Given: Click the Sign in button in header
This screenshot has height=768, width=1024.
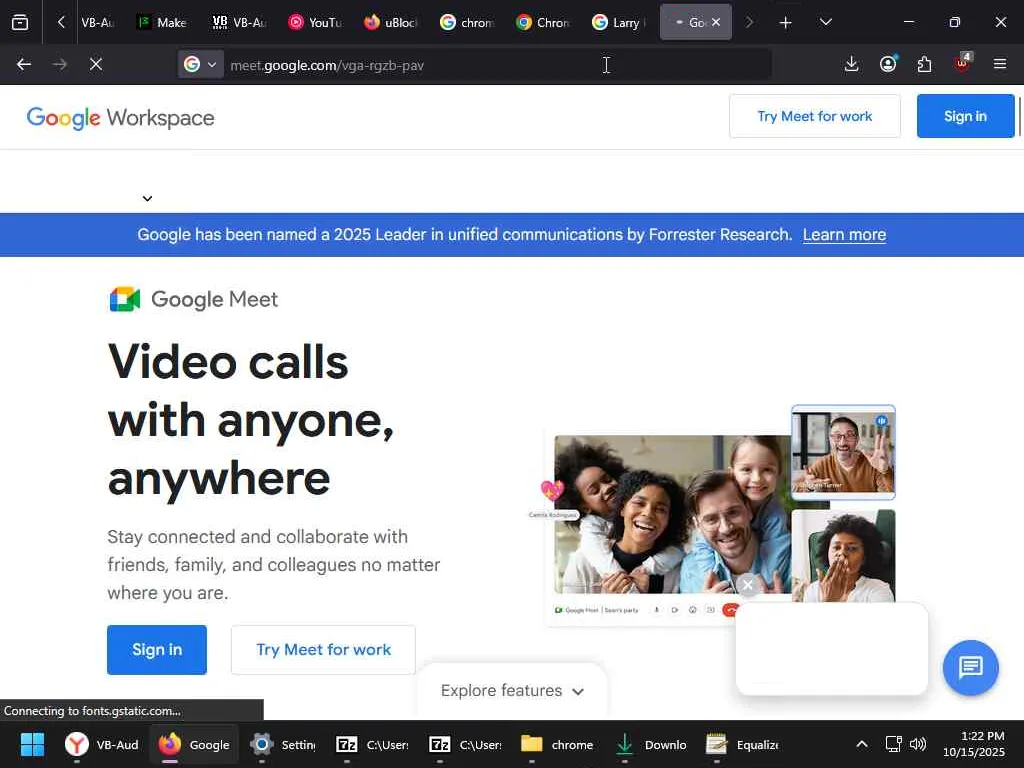Looking at the screenshot, I should click(x=965, y=116).
